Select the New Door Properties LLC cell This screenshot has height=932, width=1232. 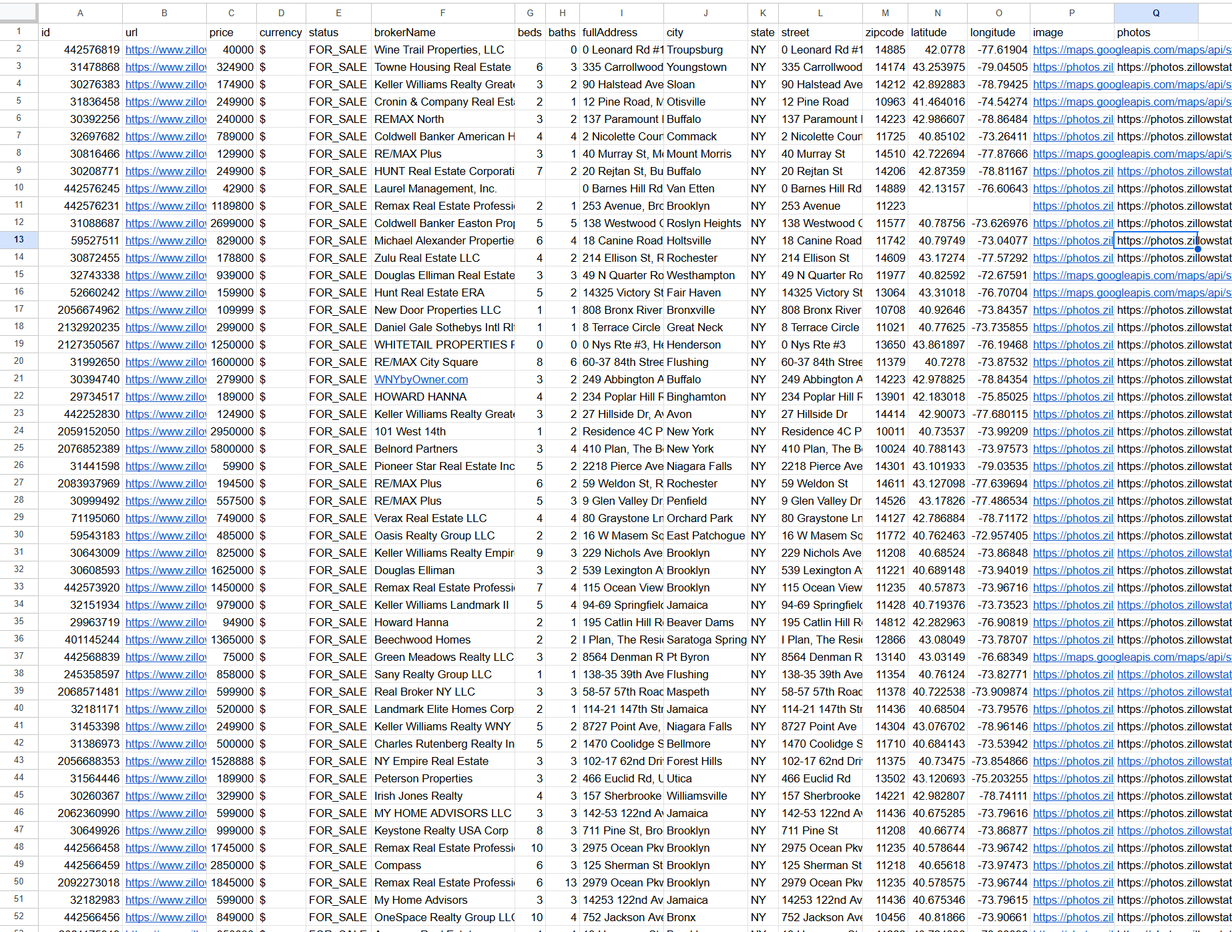[443, 310]
